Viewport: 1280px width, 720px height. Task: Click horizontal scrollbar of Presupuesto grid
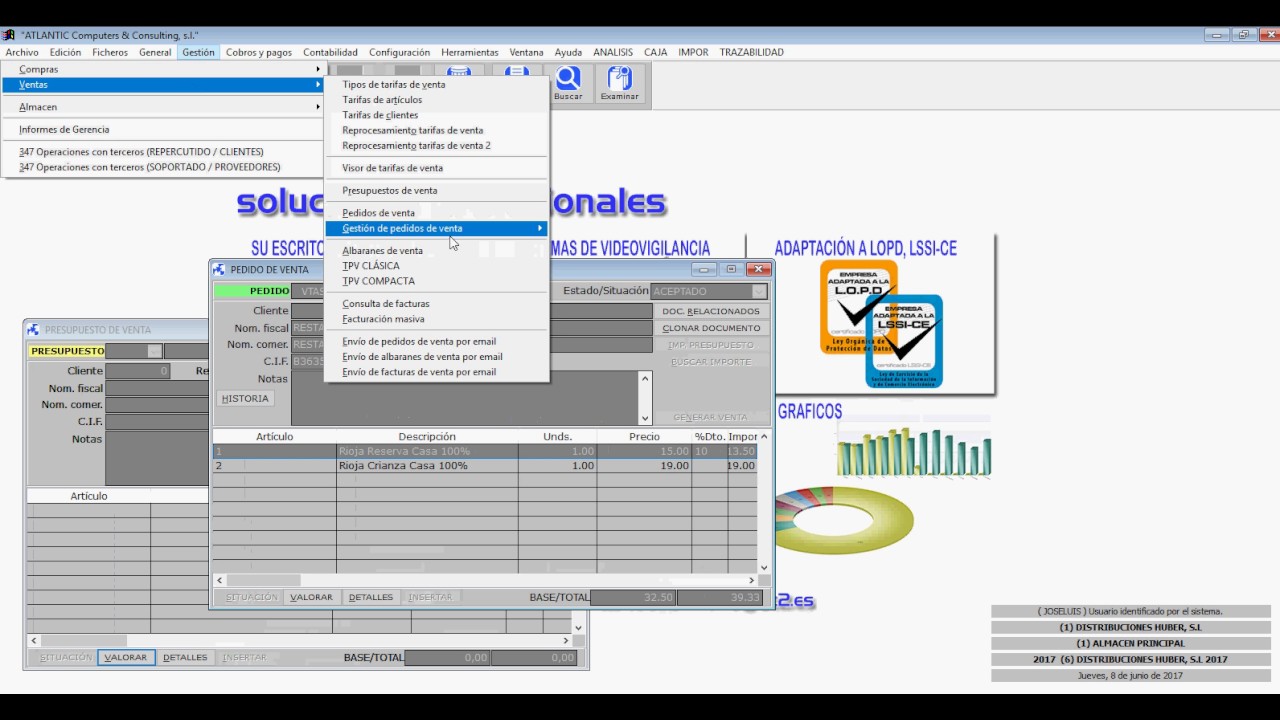point(300,641)
